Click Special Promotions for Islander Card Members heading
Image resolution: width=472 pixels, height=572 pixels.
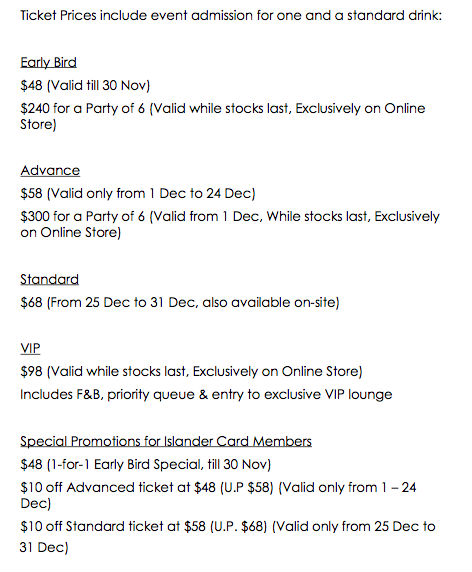(x=166, y=441)
